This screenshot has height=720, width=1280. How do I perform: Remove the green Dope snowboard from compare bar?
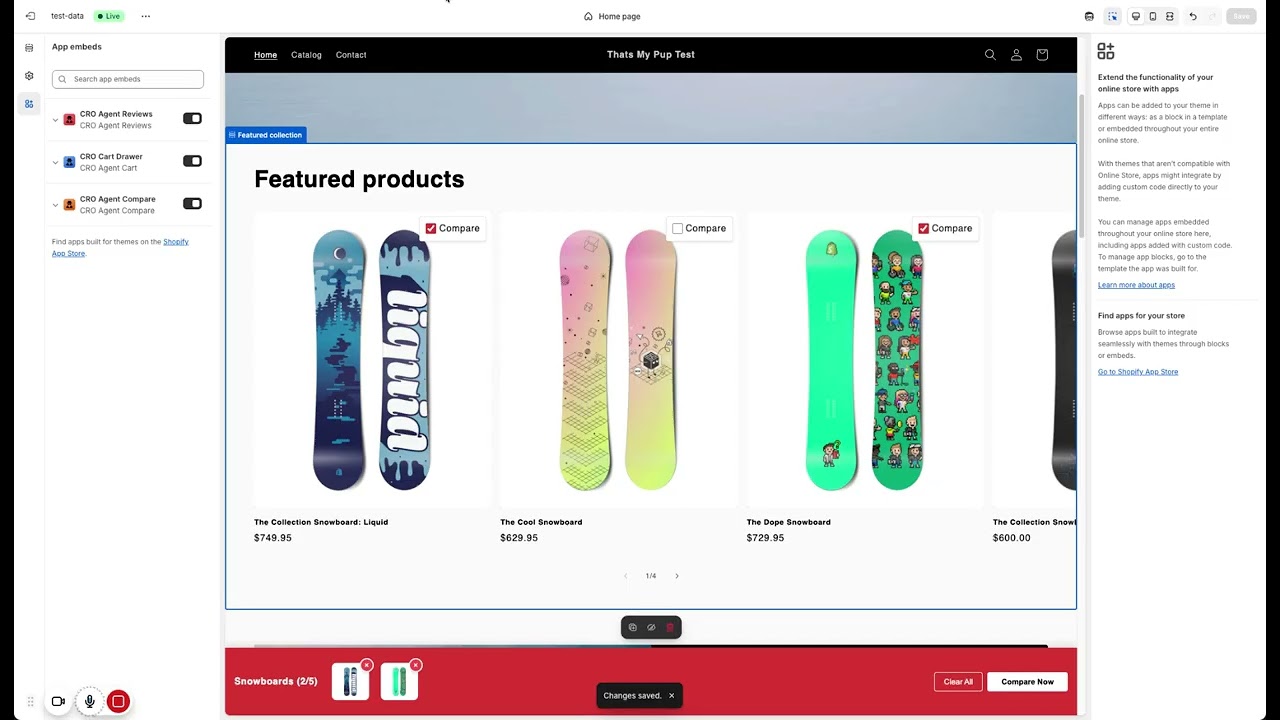click(416, 665)
